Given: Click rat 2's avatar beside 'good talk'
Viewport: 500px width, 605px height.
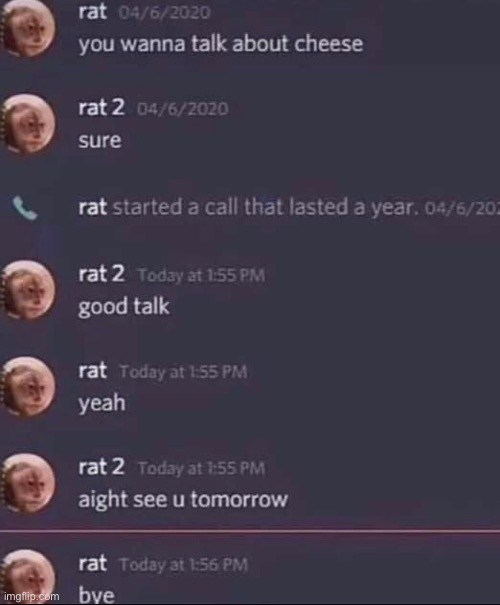Looking at the screenshot, I should click(27, 290).
